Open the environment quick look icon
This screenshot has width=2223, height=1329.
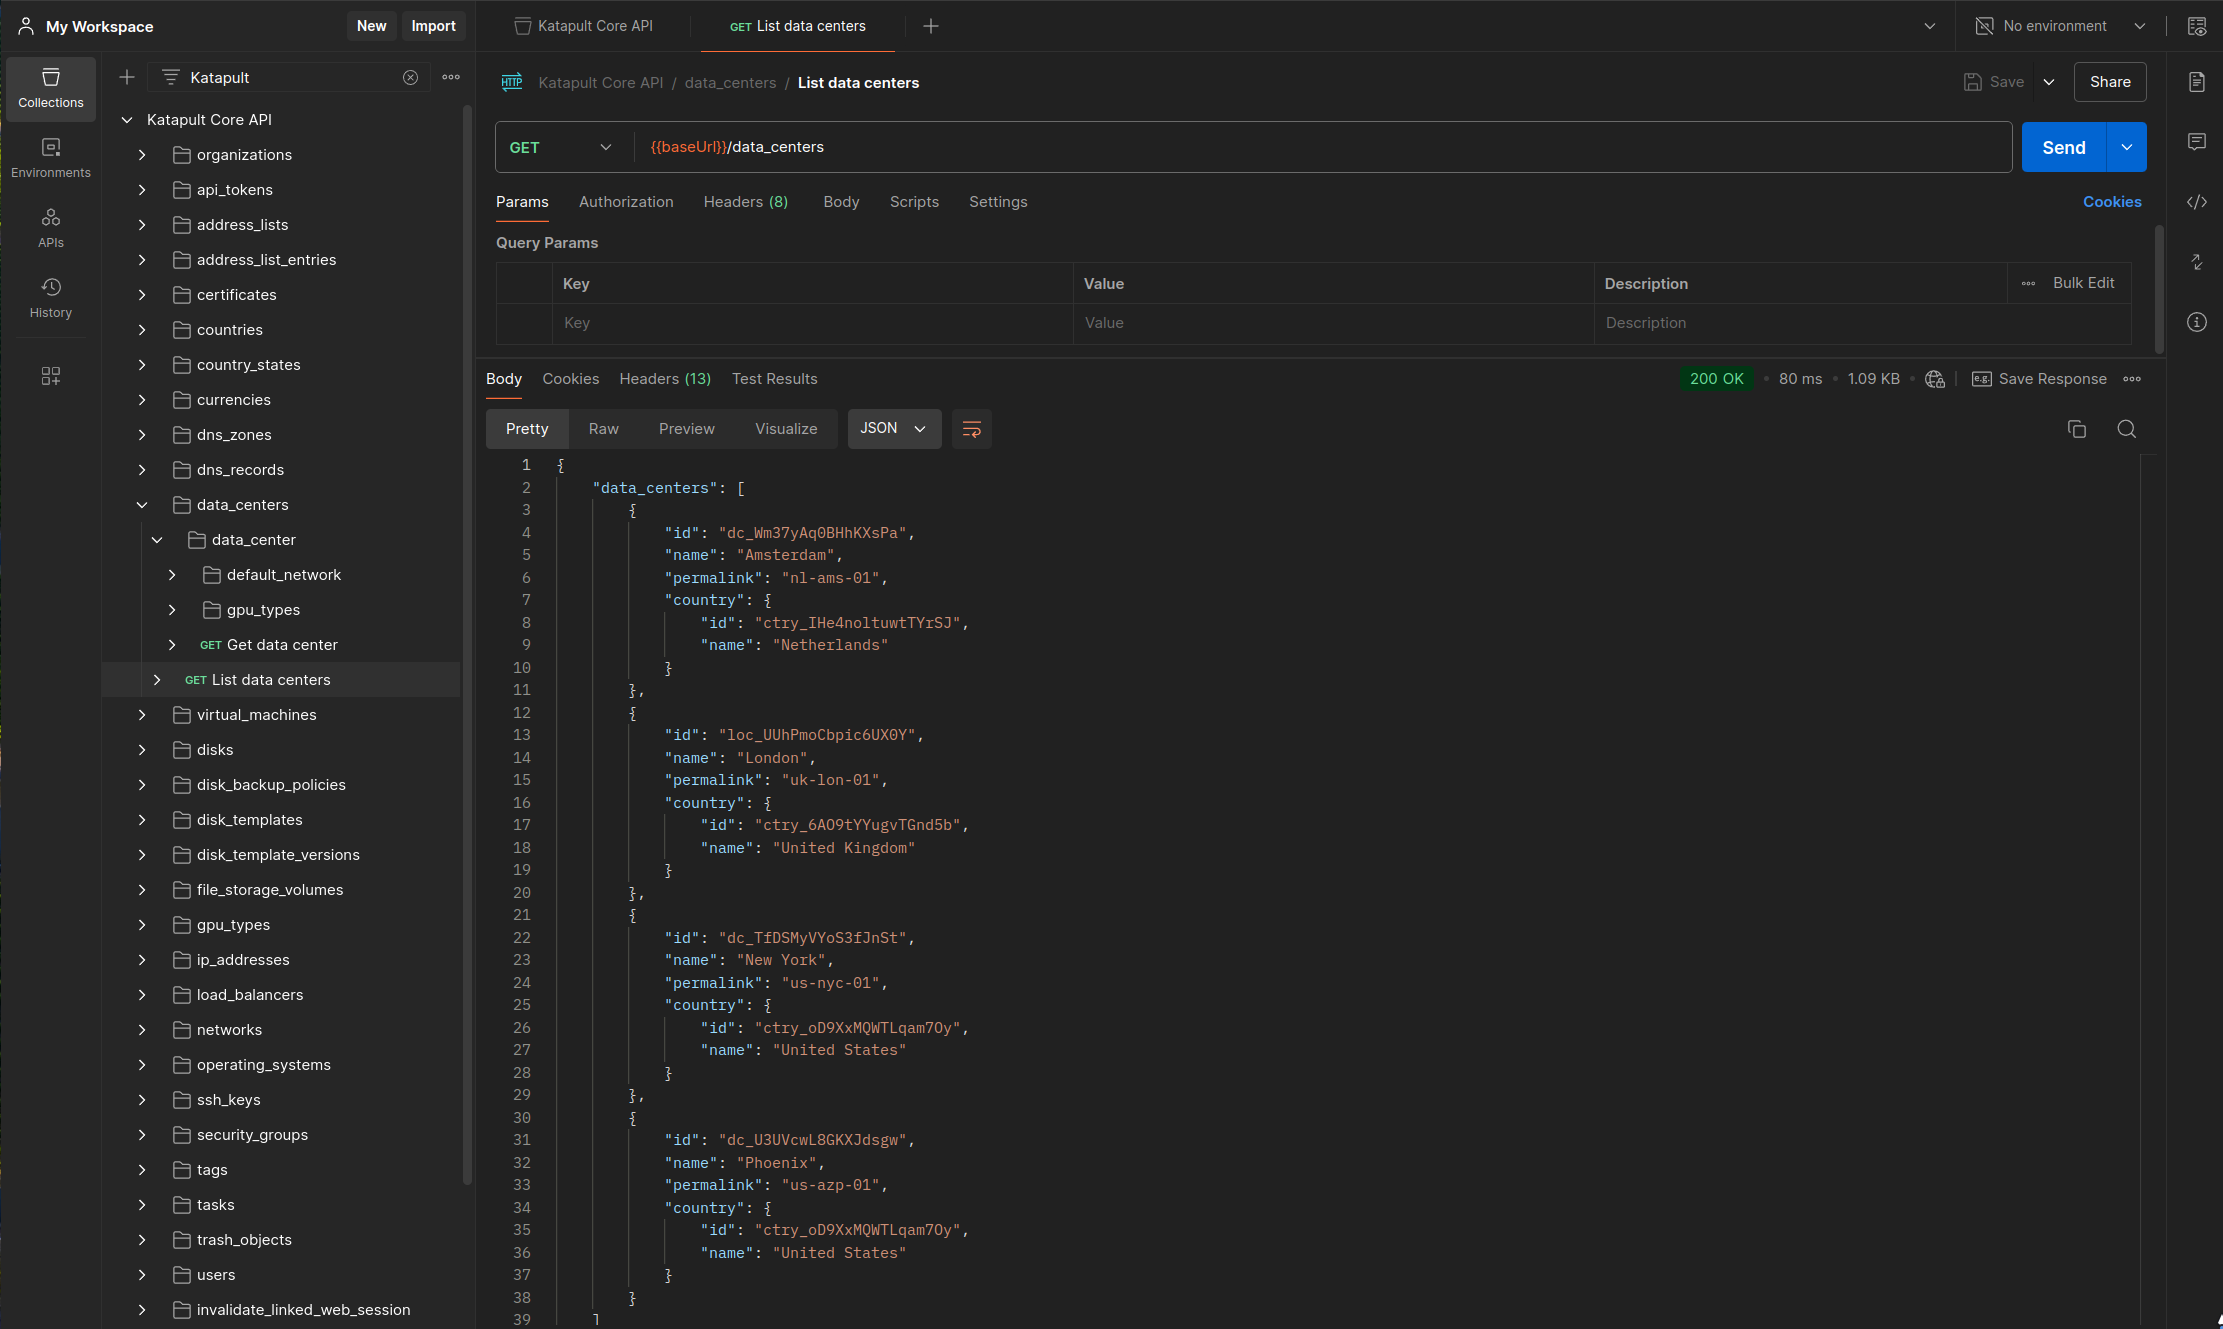tap(2197, 26)
